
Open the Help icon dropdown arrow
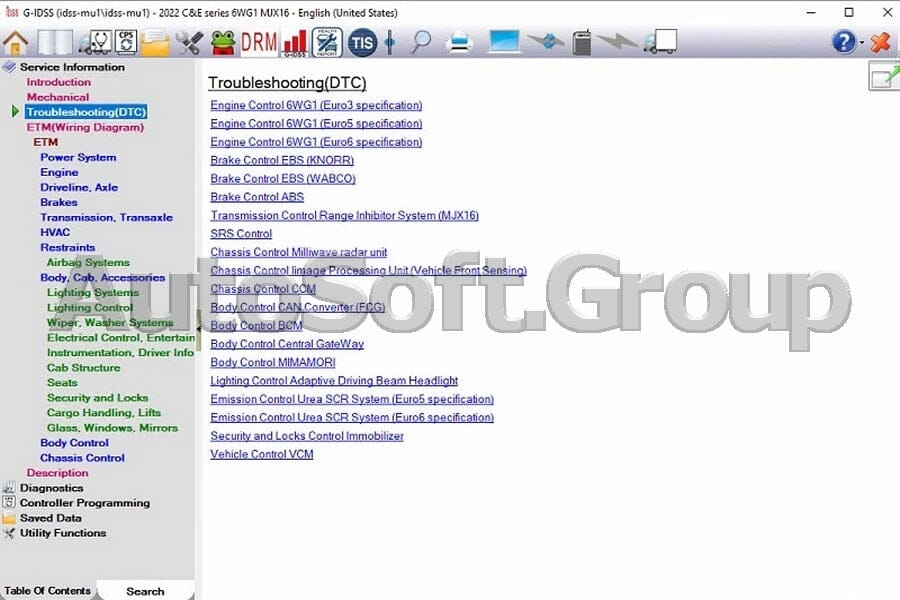point(861,43)
